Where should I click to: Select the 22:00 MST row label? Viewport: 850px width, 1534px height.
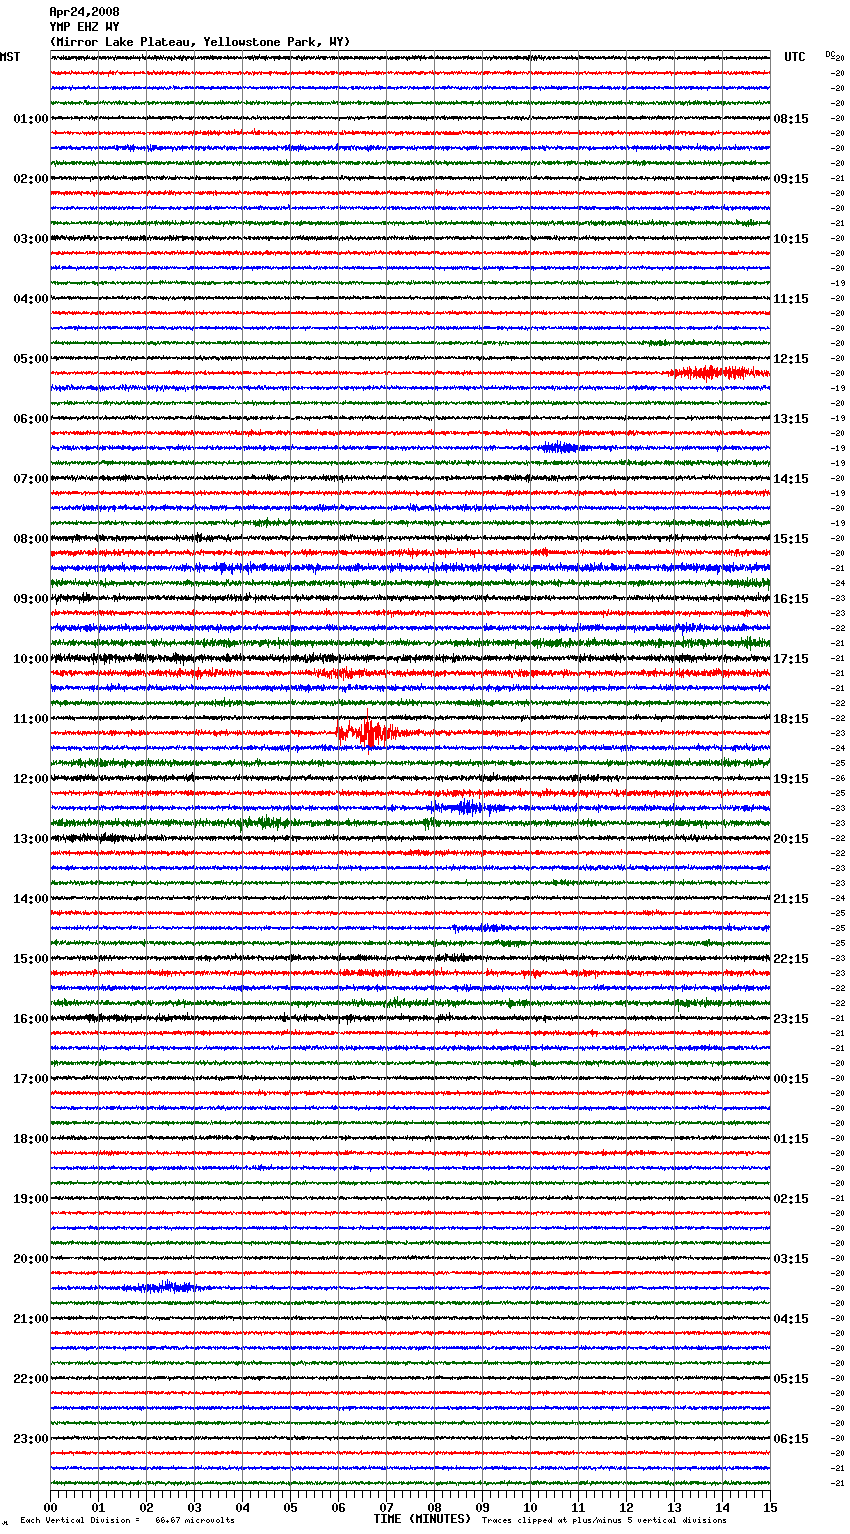coord(30,1379)
